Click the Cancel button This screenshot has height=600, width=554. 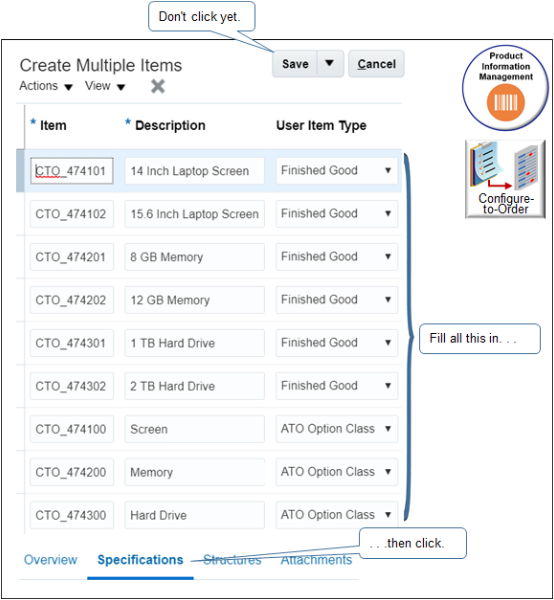(376, 64)
